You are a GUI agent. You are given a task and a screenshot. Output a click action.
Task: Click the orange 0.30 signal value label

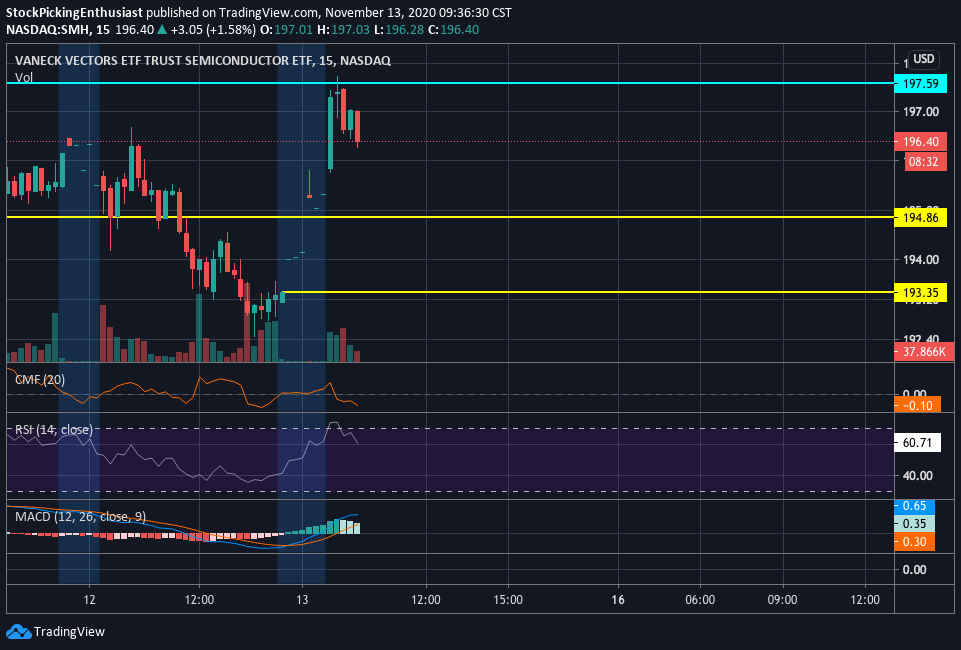(x=914, y=542)
